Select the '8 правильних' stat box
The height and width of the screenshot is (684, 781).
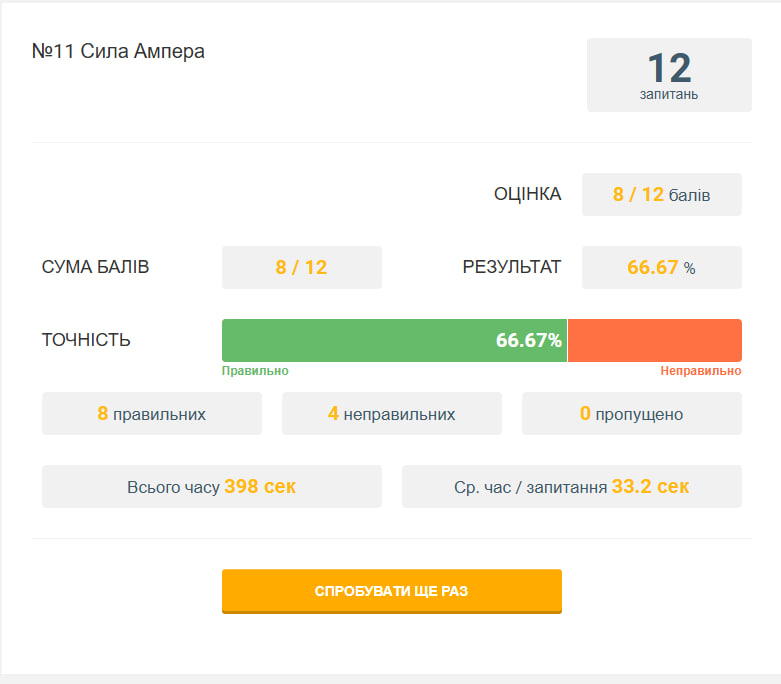152,413
